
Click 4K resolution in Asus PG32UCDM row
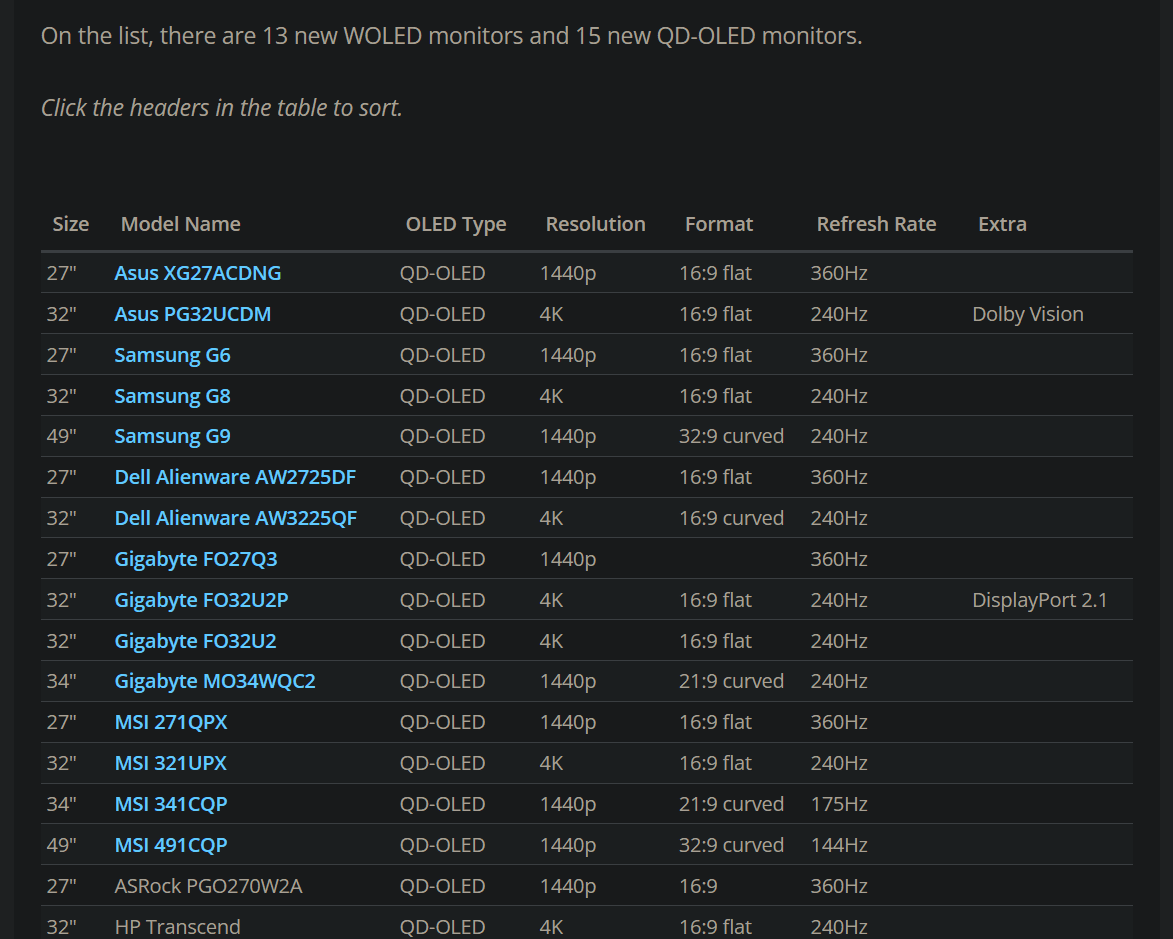[x=551, y=314]
